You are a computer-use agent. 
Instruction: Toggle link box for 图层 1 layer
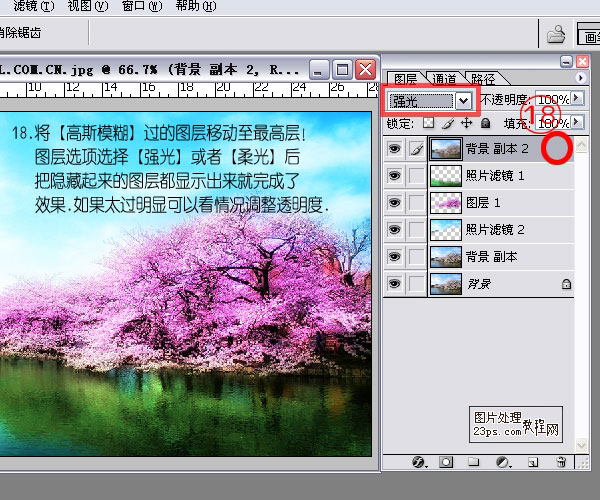417,202
